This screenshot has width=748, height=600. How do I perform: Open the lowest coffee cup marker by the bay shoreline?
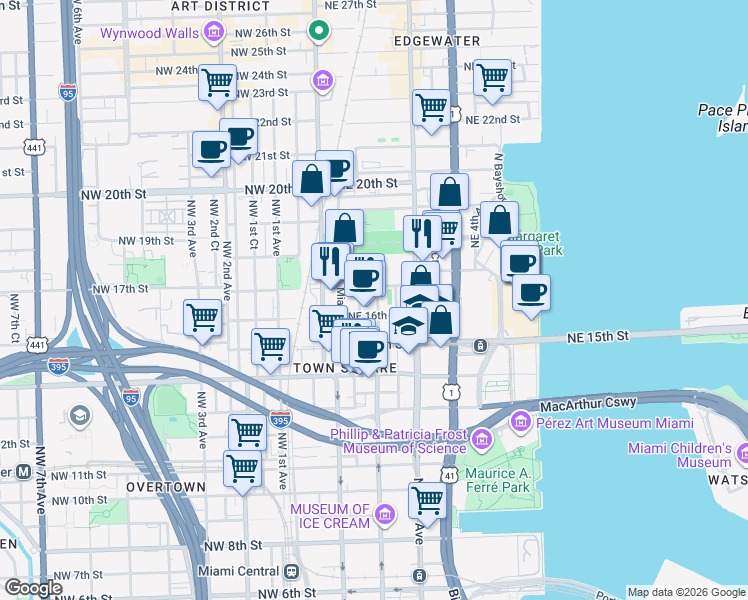coord(531,293)
